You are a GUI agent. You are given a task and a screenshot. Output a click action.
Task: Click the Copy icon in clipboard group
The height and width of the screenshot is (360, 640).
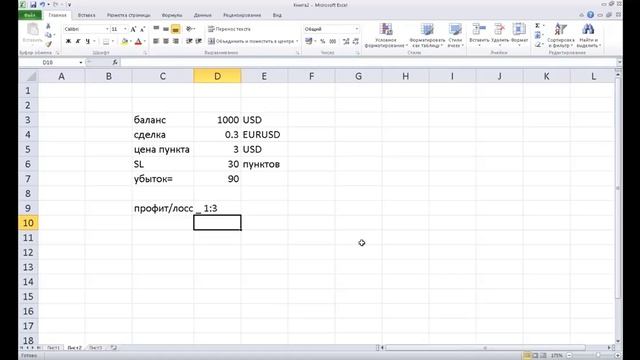48,35
